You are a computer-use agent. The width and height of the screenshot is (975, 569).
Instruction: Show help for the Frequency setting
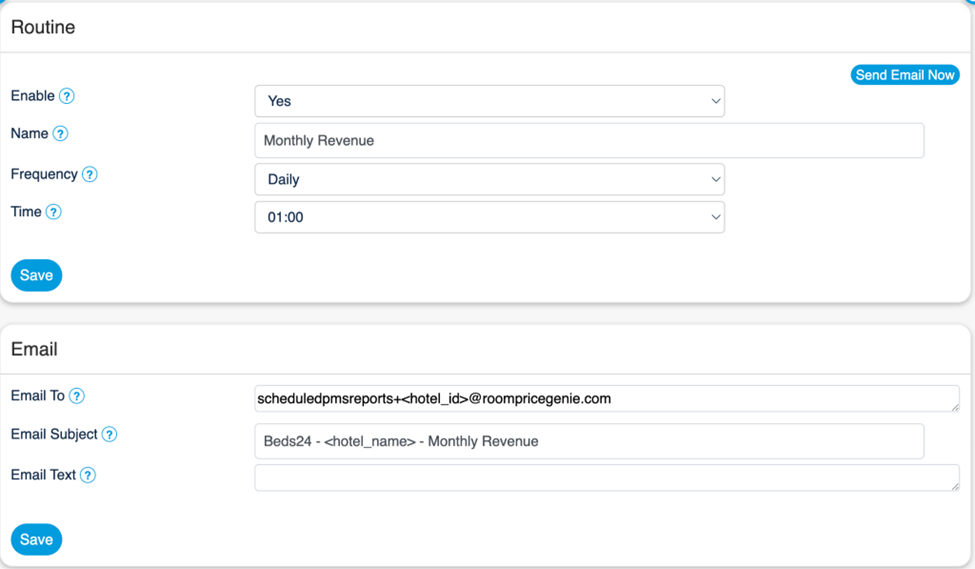90,175
